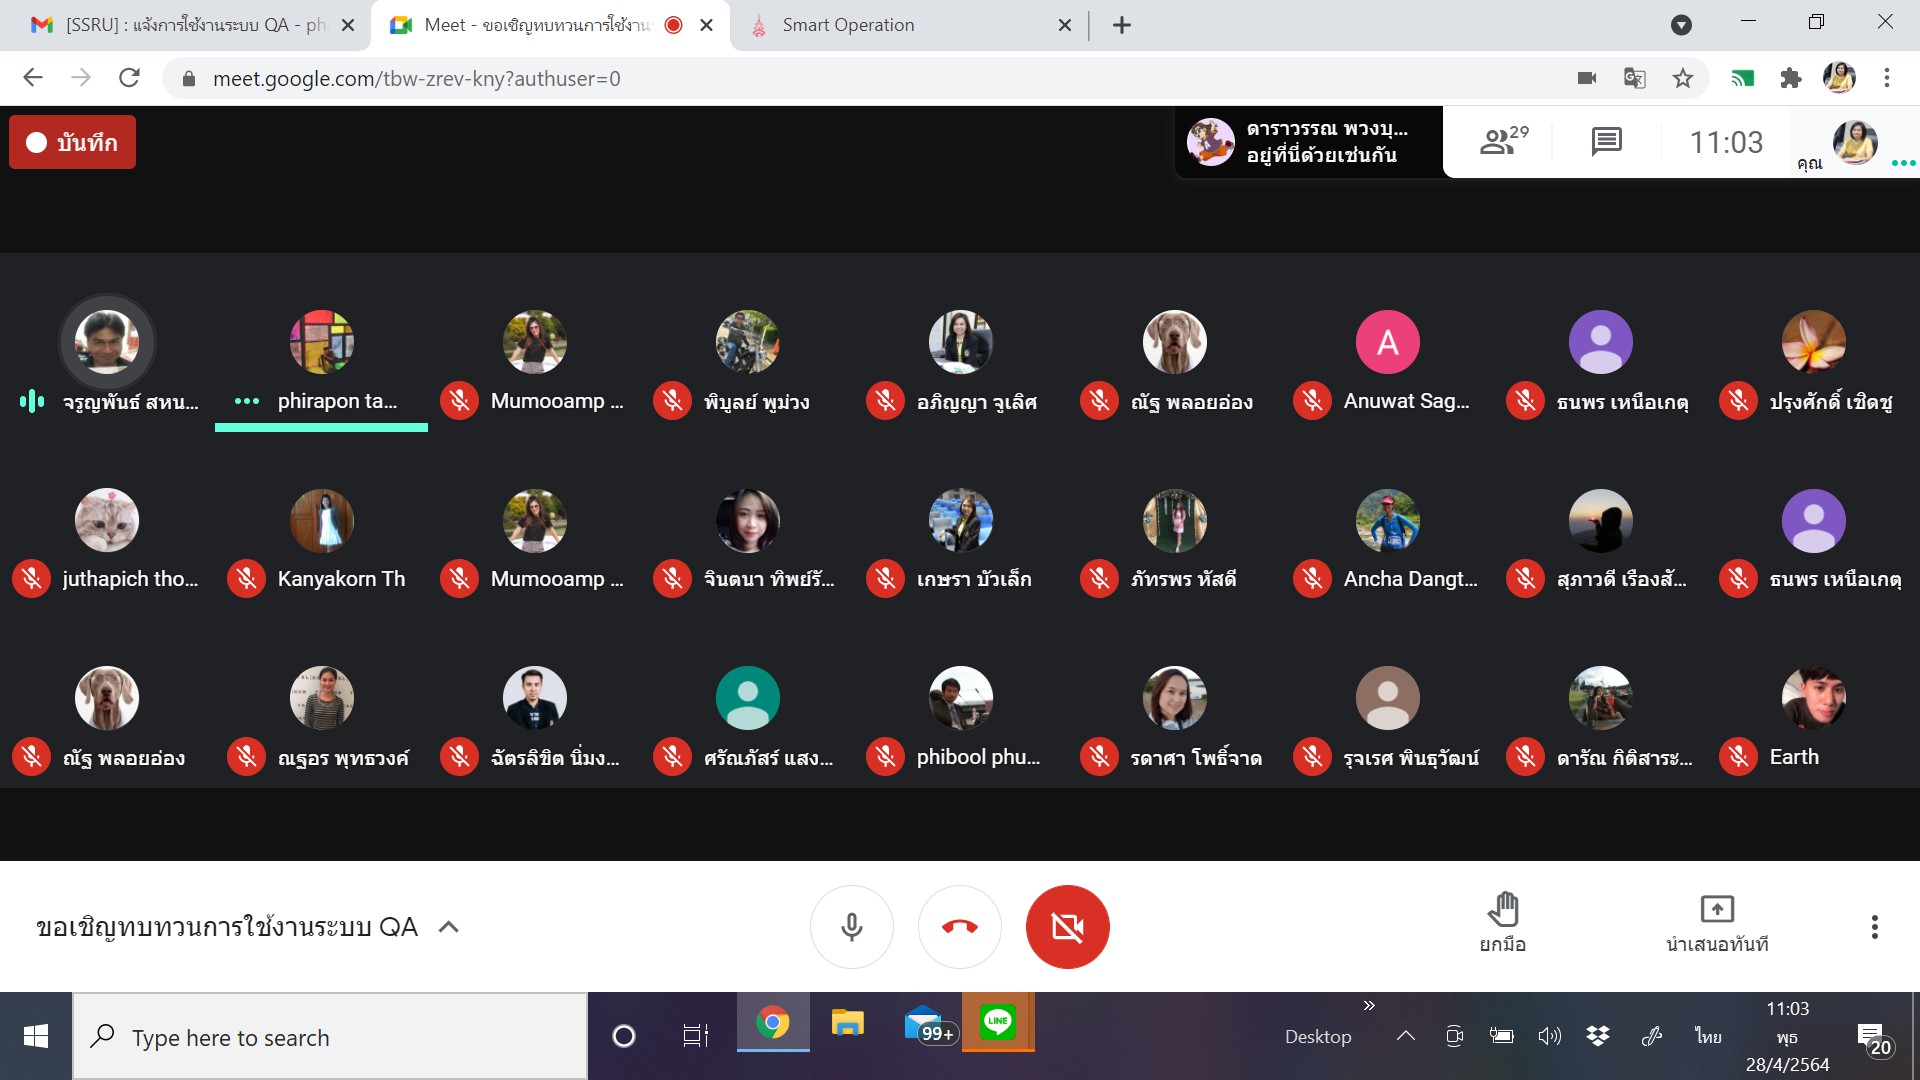
Task: Click the red recording indicator button
Action: tap(72, 142)
